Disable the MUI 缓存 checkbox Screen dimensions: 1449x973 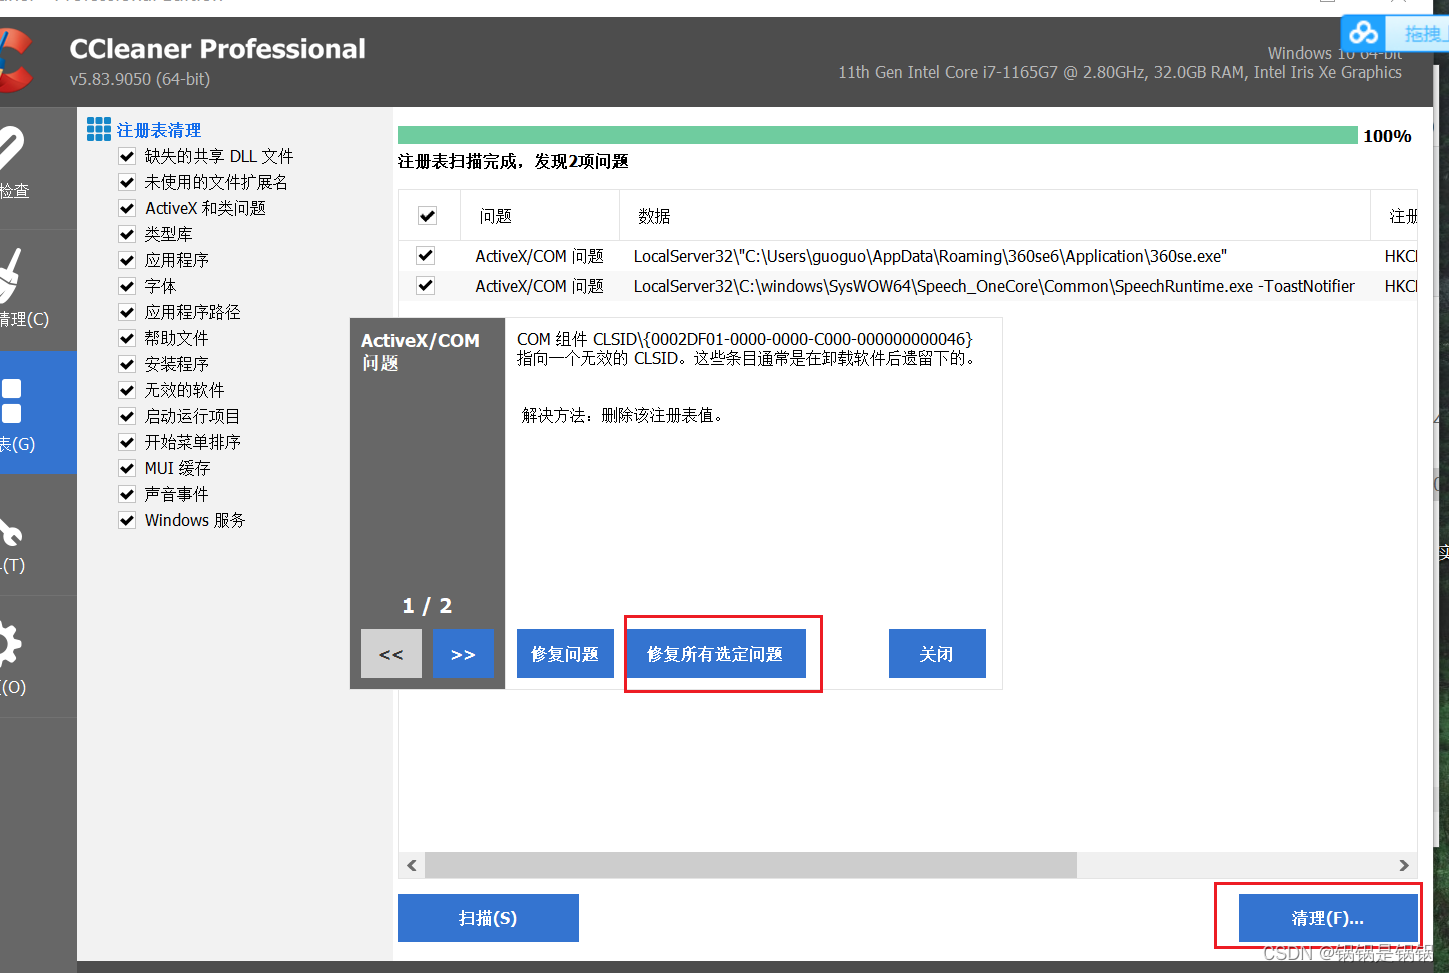click(127, 468)
